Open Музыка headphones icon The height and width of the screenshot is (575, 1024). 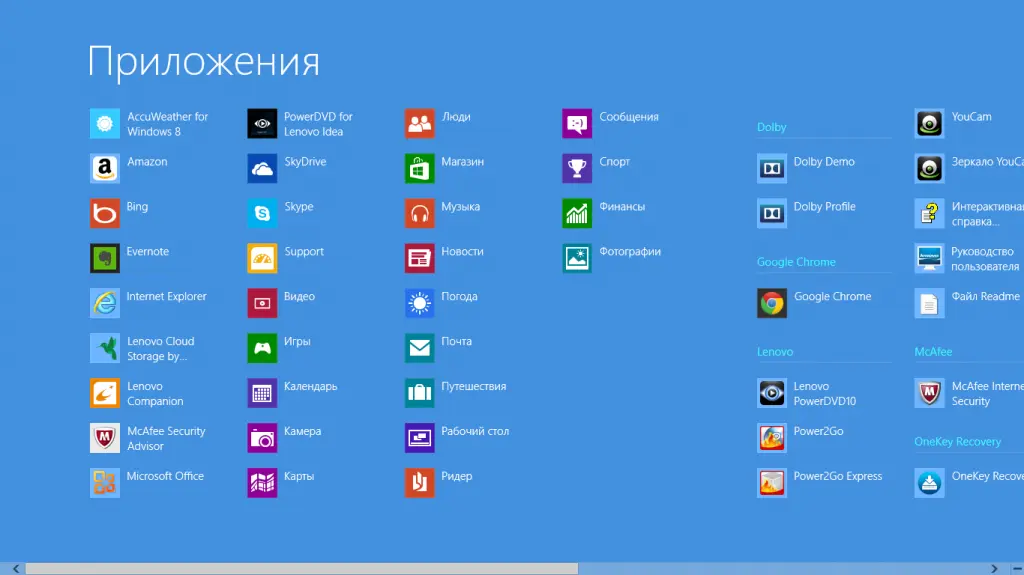[x=419, y=214]
